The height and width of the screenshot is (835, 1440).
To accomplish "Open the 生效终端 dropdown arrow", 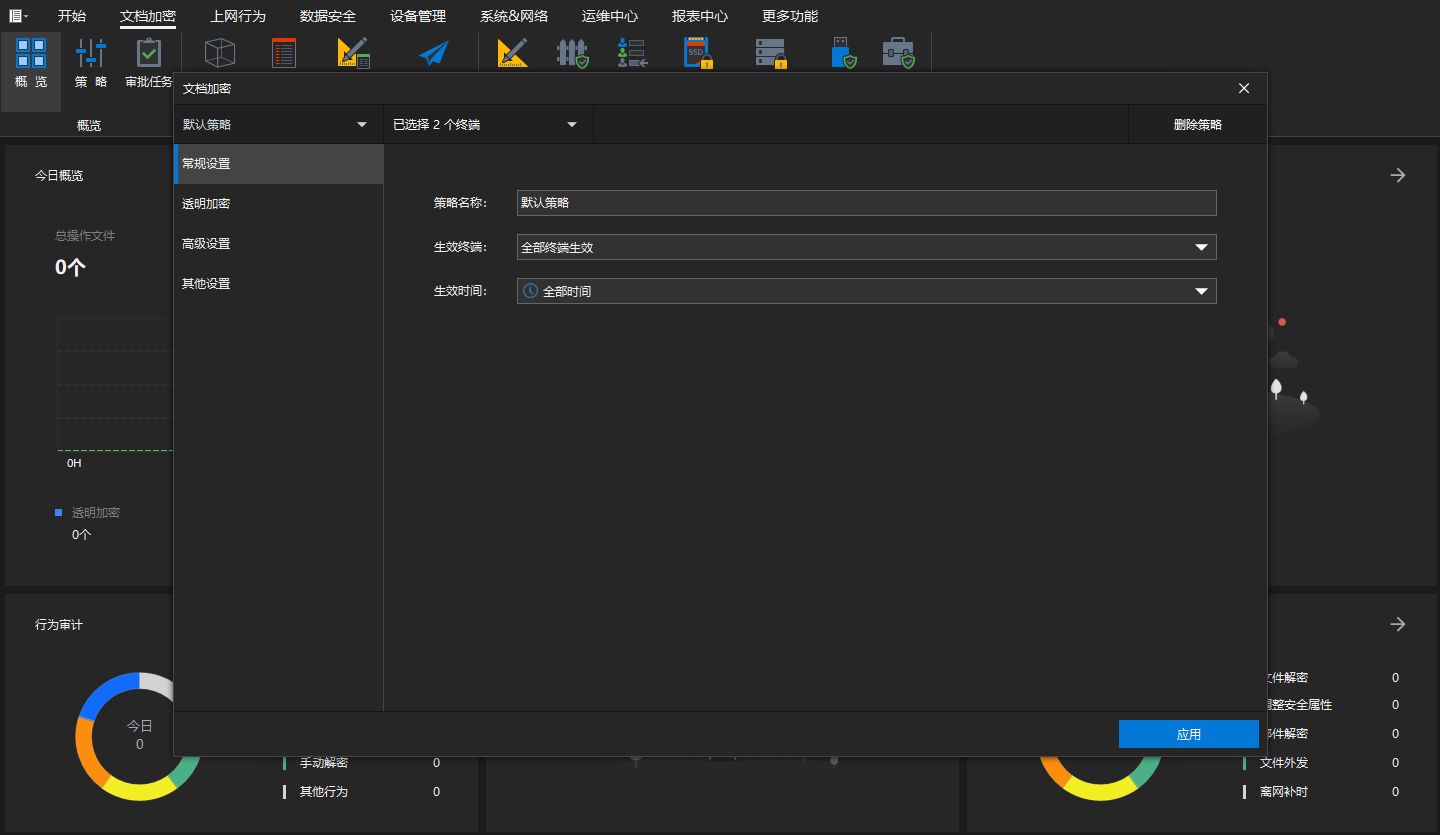I will (x=1202, y=247).
